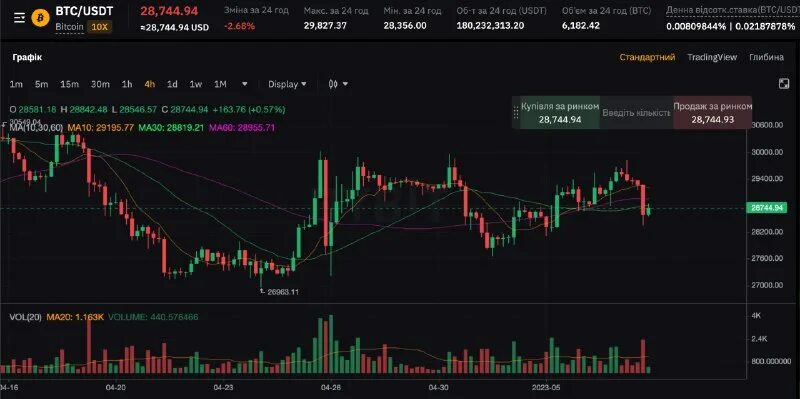Select the 1h timeframe
The image size is (800, 399).
(x=127, y=84)
